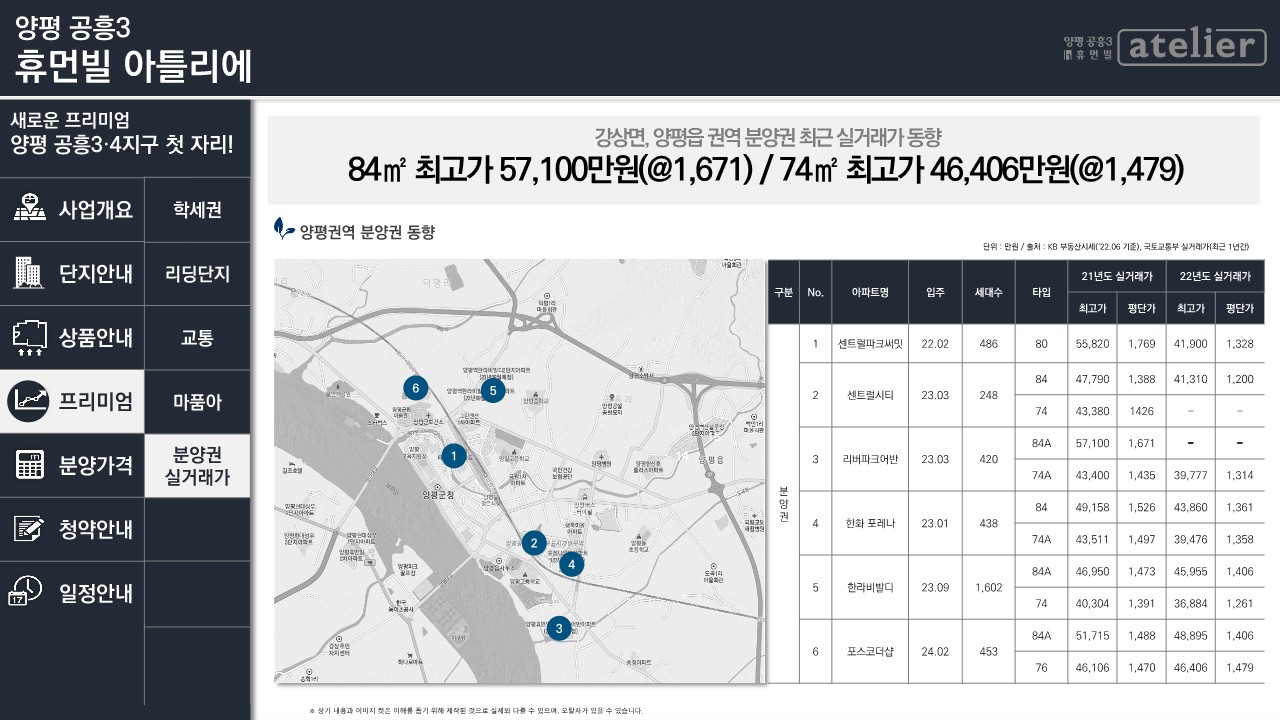Click the 양평 공흥3 휴먼빌 아틀리에 title

[133, 49]
